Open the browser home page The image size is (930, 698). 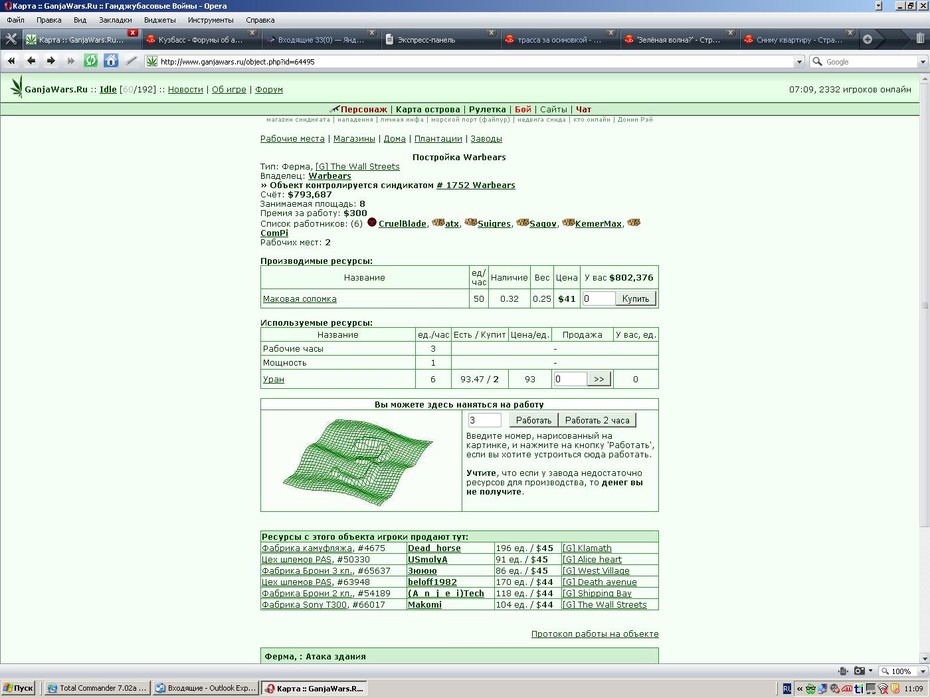[x=111, y=60]
